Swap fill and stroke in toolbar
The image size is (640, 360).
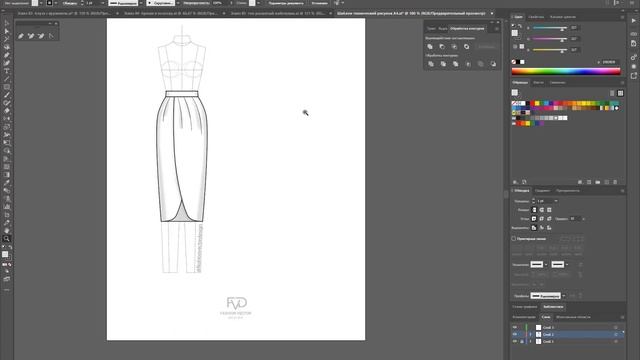[10, 247]
